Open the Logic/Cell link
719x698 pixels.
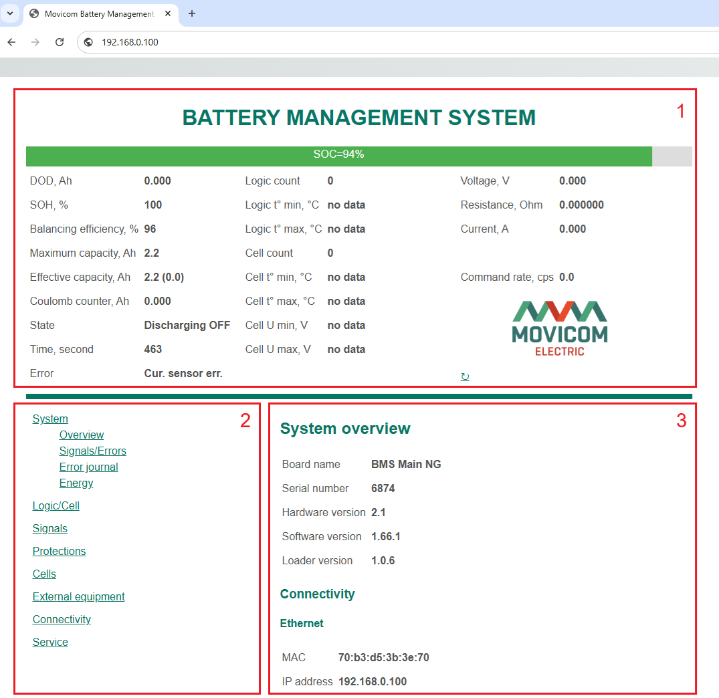(x=56, y=505)
